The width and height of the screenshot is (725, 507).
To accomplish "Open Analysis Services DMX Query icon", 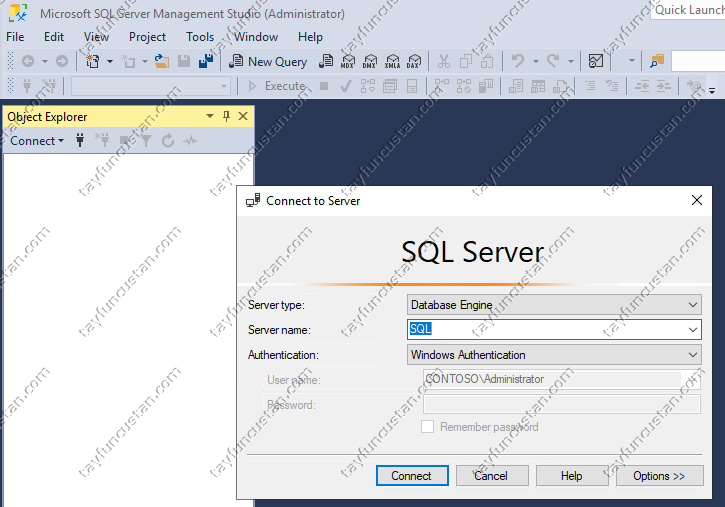I will pos(369,61).
